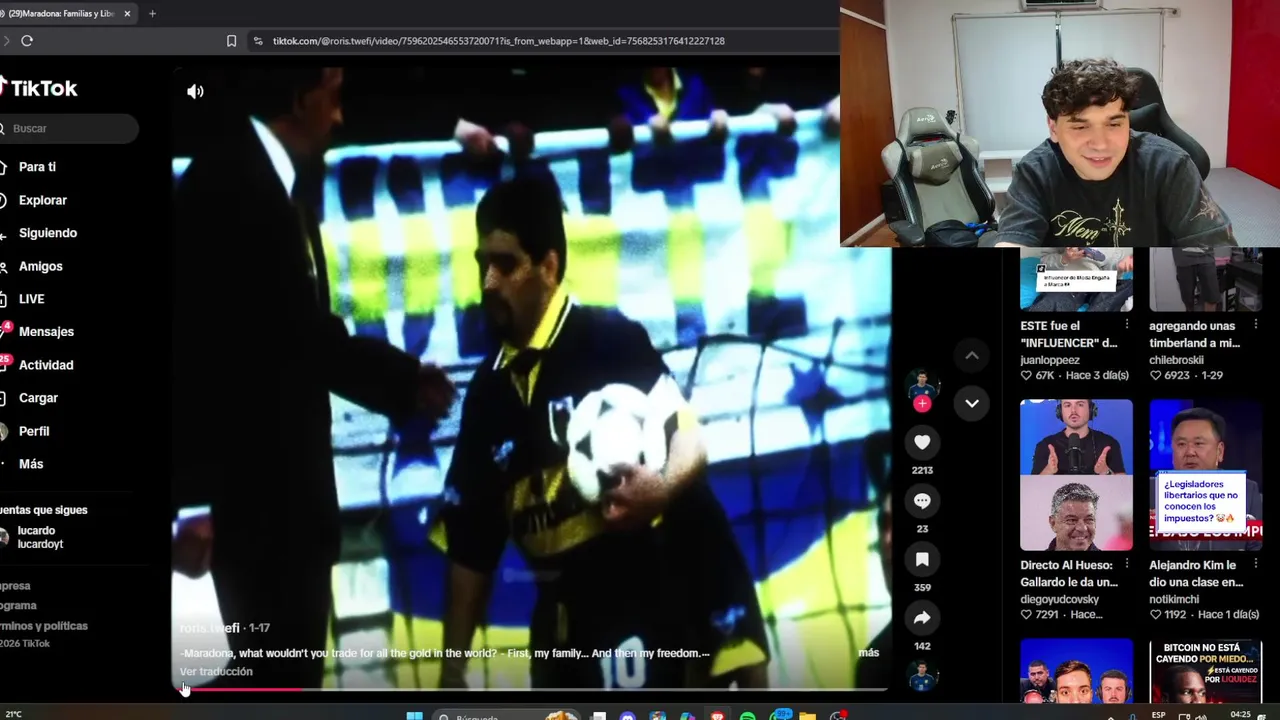The image size is (1280, 720).
Task: Open Spotify from the taskbar
Action: coord(748,716)
